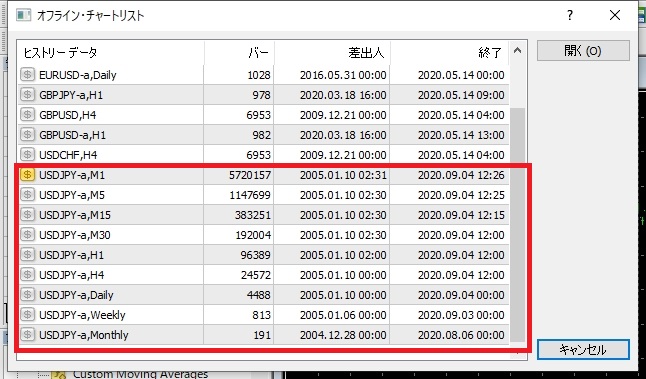Viewport: 646px width, 379px height.
Task: Sort by ヒストリーデータ column header
Action: (x=111, y=53)
